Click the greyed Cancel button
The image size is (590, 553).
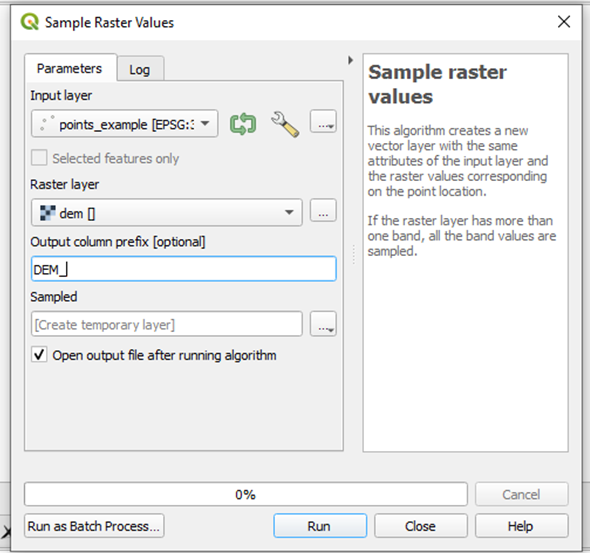(522, 494)
